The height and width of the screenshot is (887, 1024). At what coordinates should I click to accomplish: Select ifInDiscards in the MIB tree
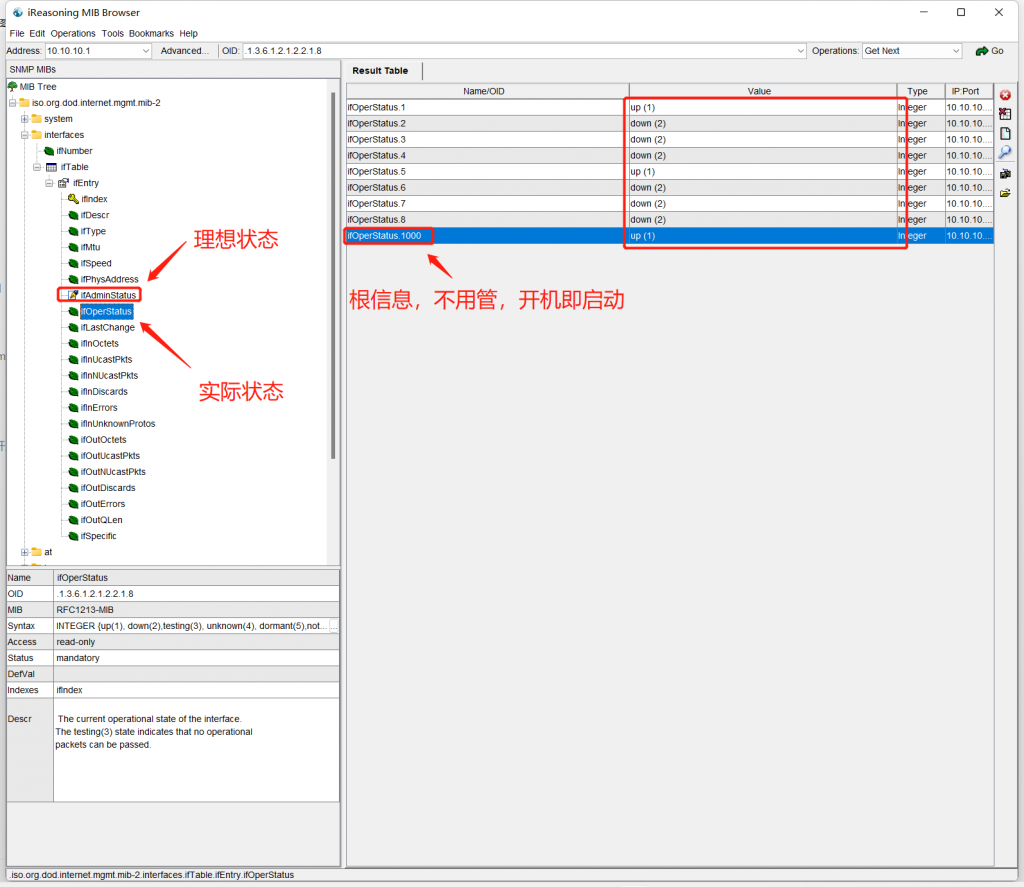tap(104, 392)
